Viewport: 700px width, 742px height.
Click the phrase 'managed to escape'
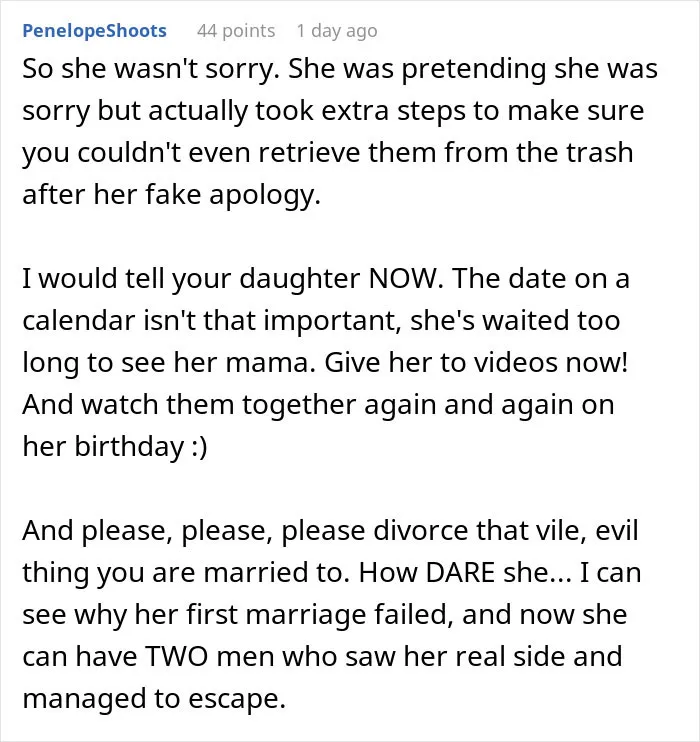coord(154,699)
